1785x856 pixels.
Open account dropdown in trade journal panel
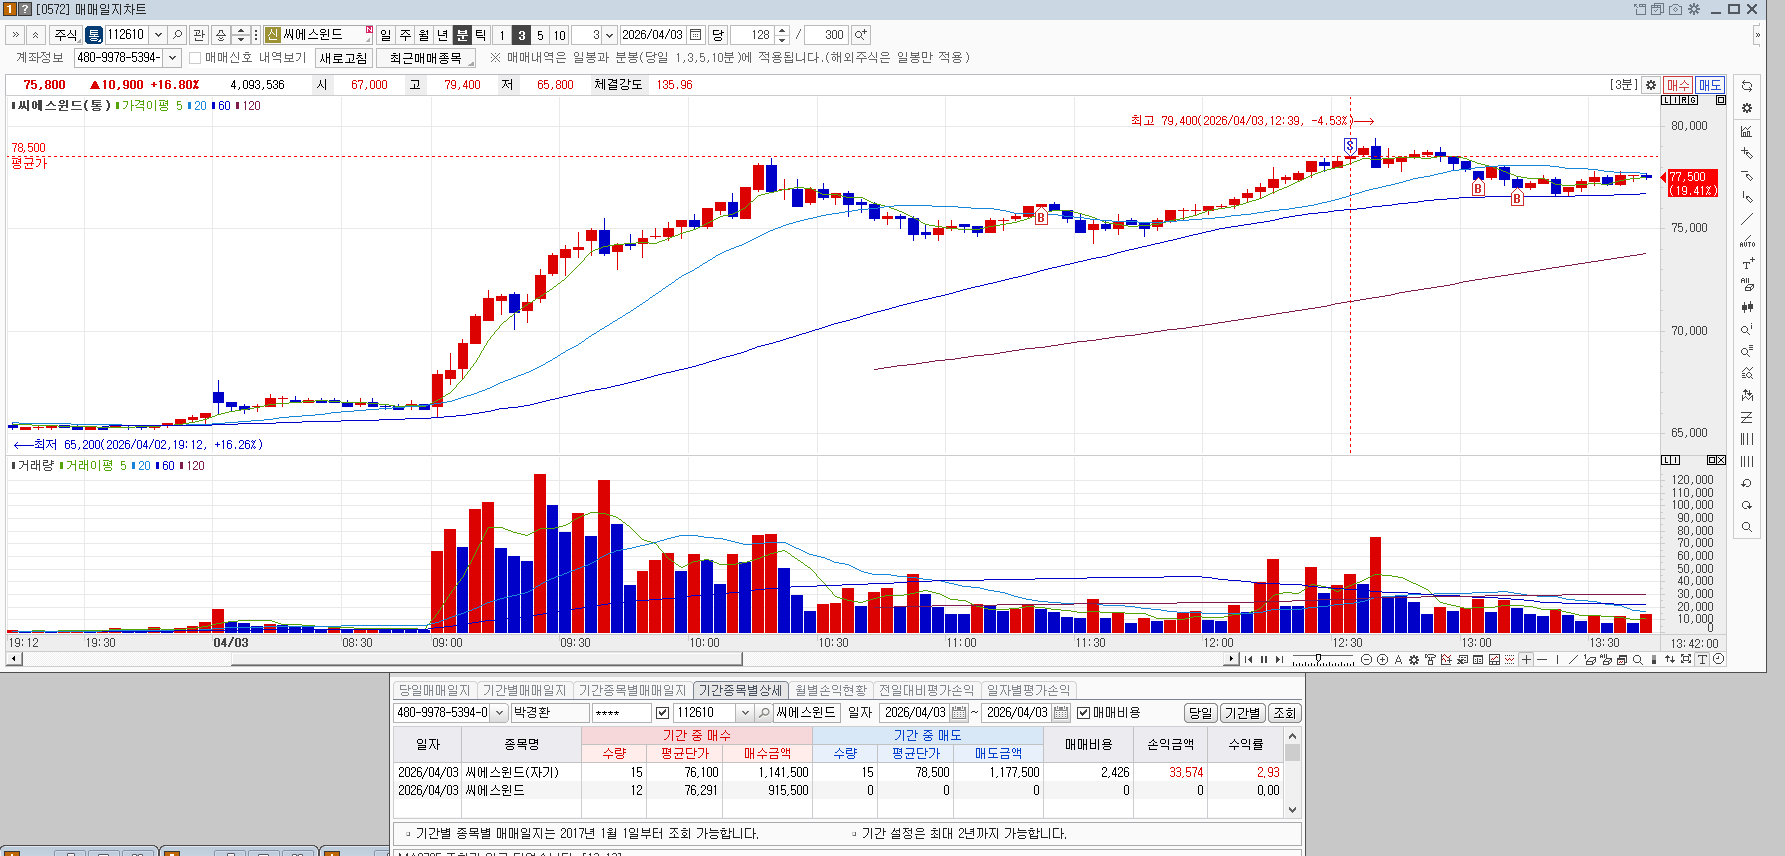[x=499, y=713]
